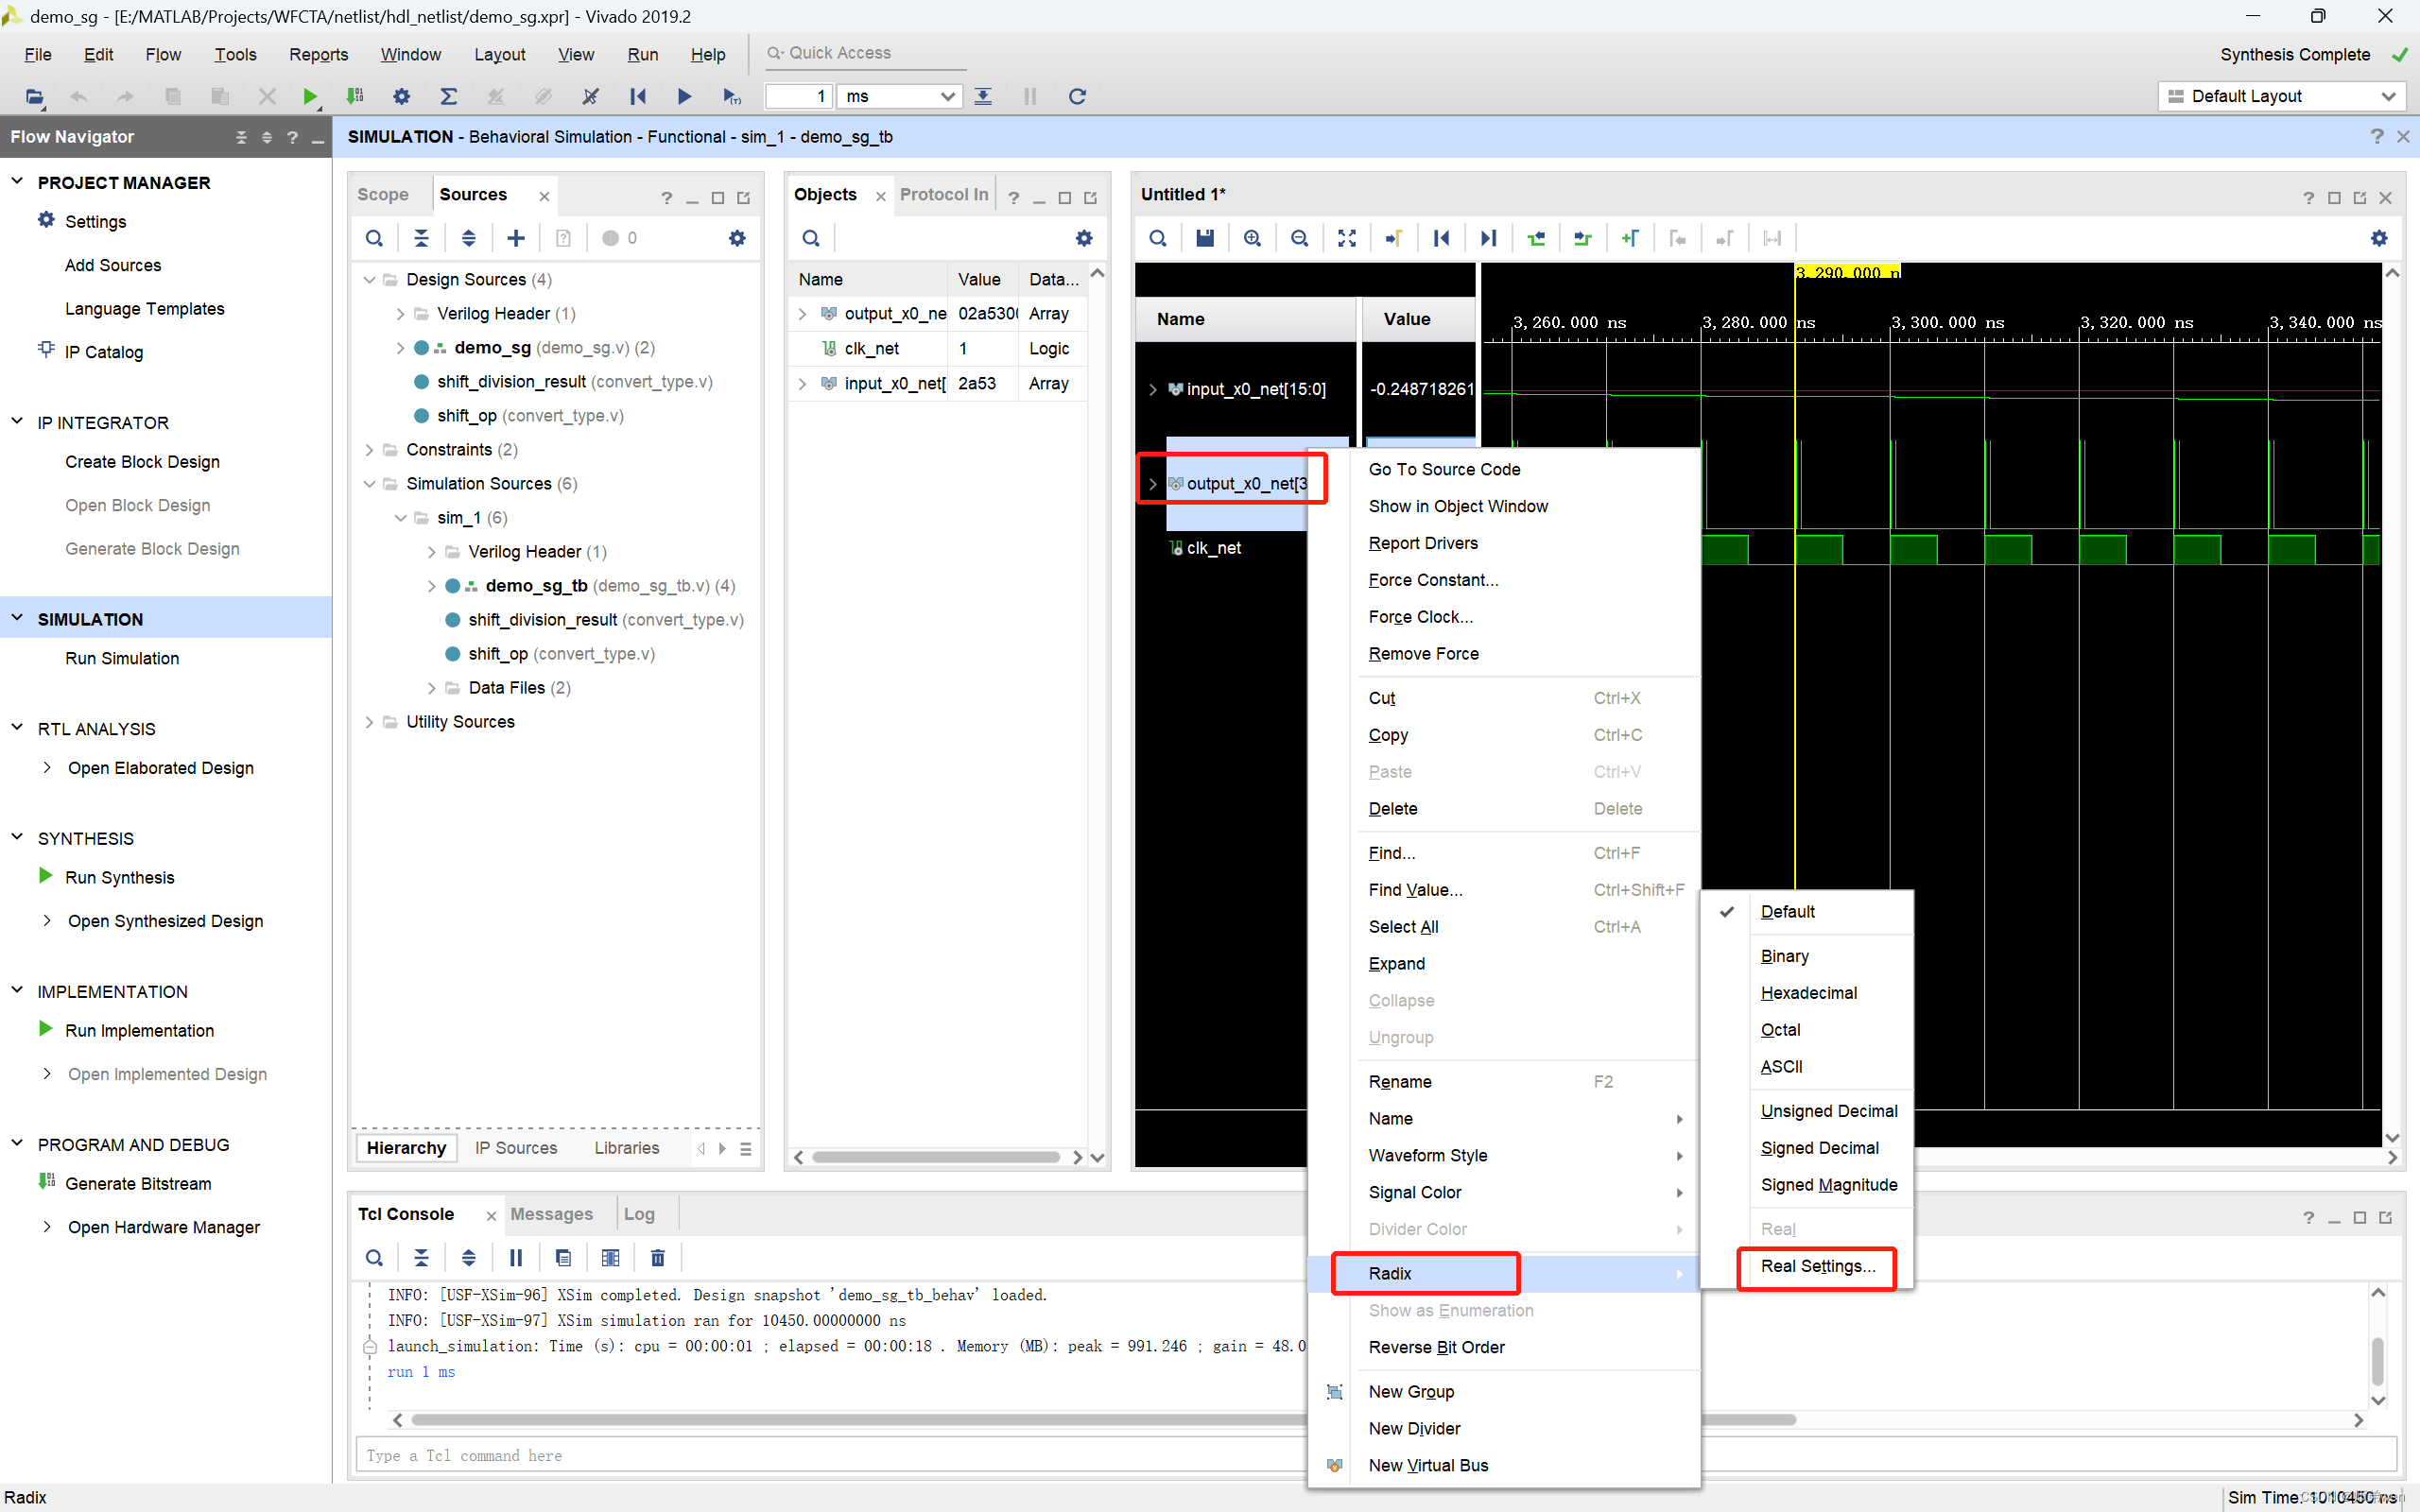Click Open Elaborated Design under RTL Analysis
2420x1512 pixels.
pyautogui.click(x=160, y=767)
